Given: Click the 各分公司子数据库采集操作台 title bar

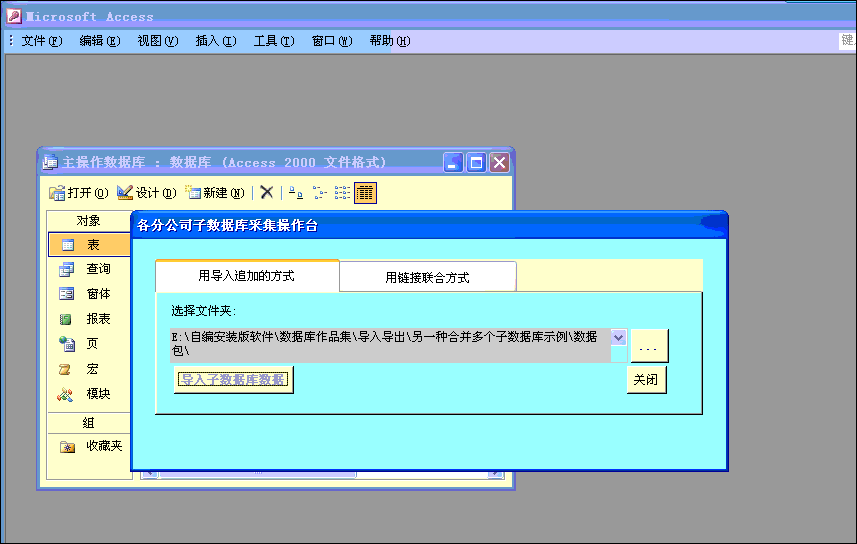Looking at the screenshot, I should 429,225.
